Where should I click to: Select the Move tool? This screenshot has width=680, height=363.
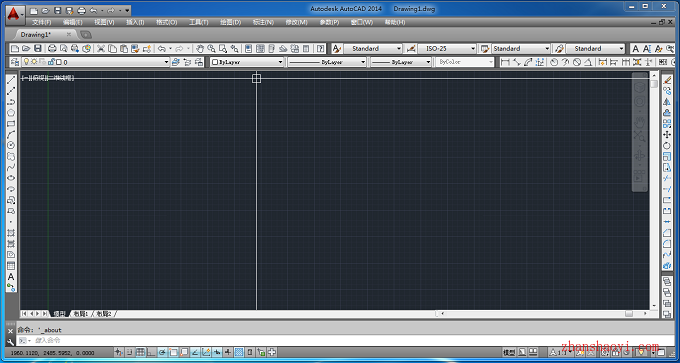click(x=667, y=134)
